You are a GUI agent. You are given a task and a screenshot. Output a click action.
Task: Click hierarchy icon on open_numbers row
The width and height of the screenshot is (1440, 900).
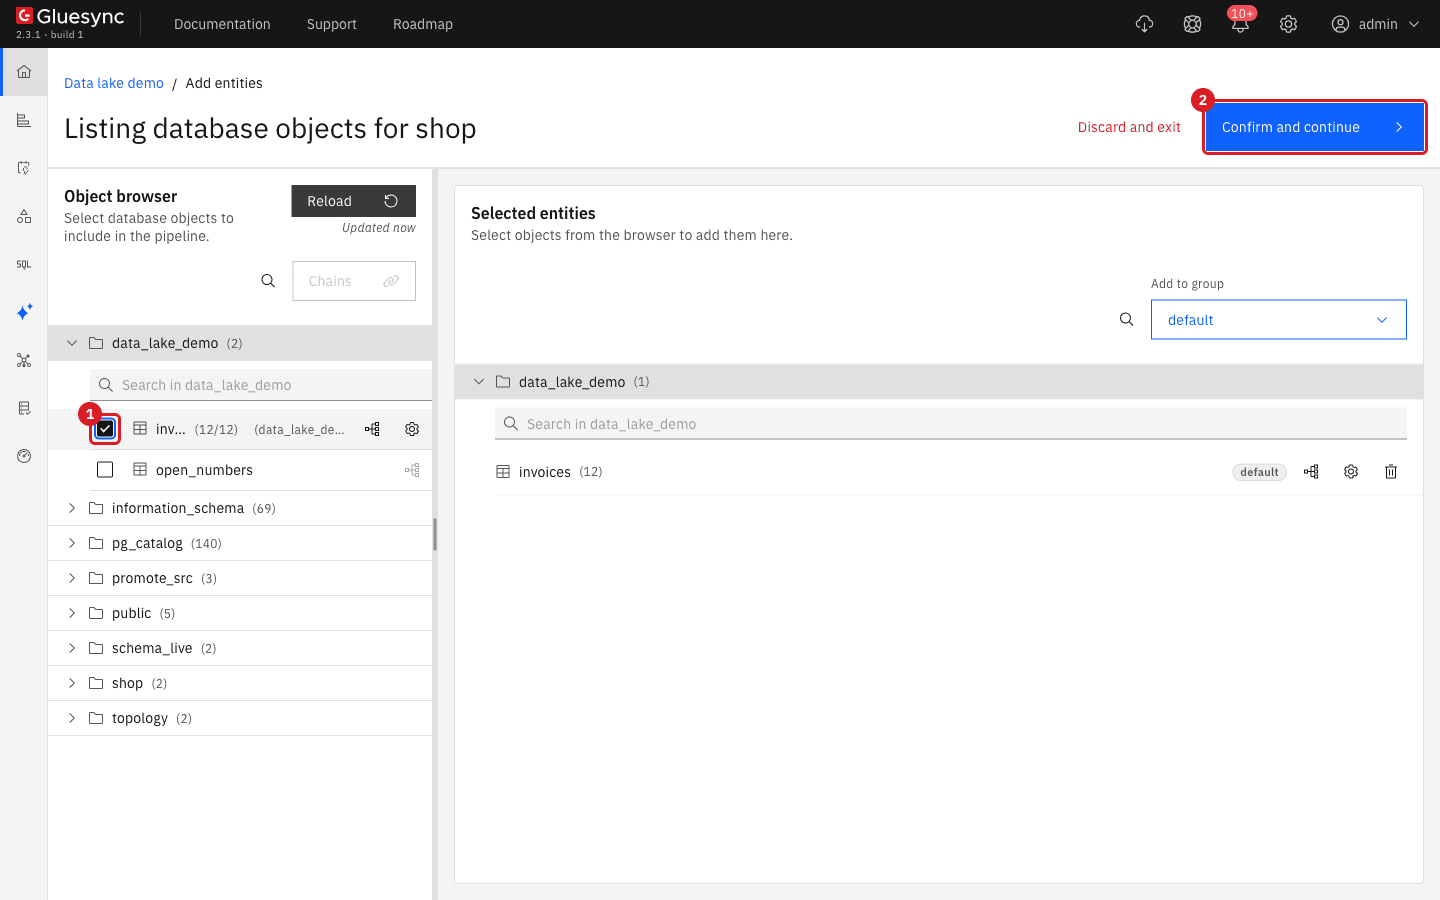(x=412, y=470)
